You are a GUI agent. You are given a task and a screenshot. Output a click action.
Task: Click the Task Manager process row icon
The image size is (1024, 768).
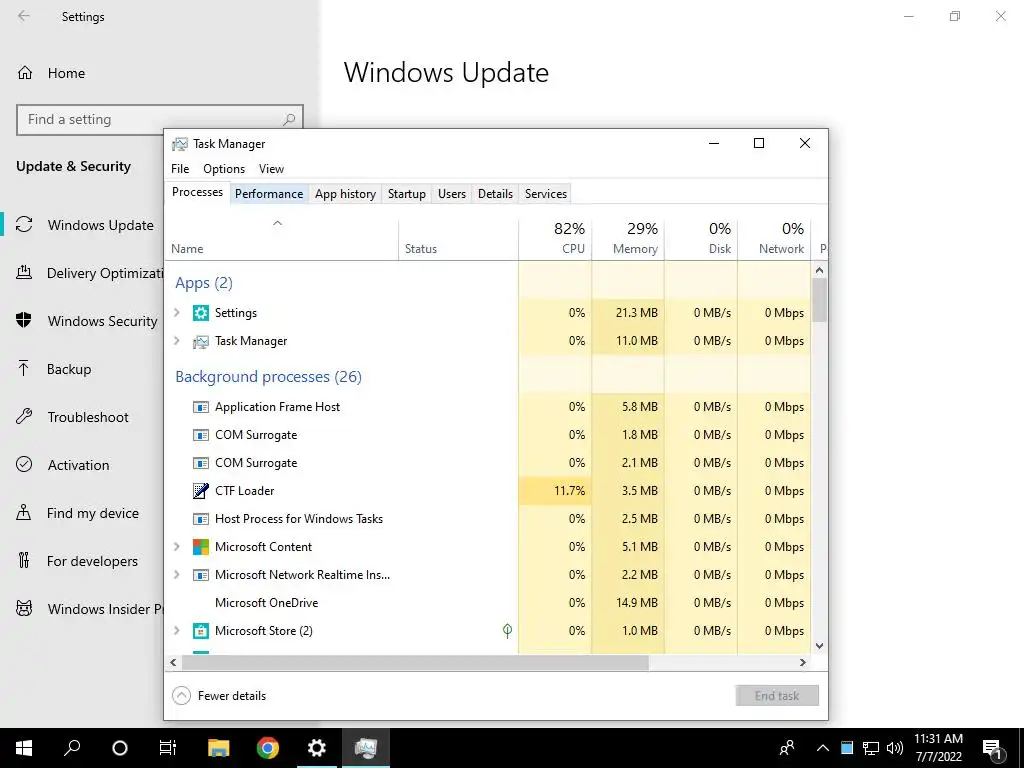click(200, 341)
